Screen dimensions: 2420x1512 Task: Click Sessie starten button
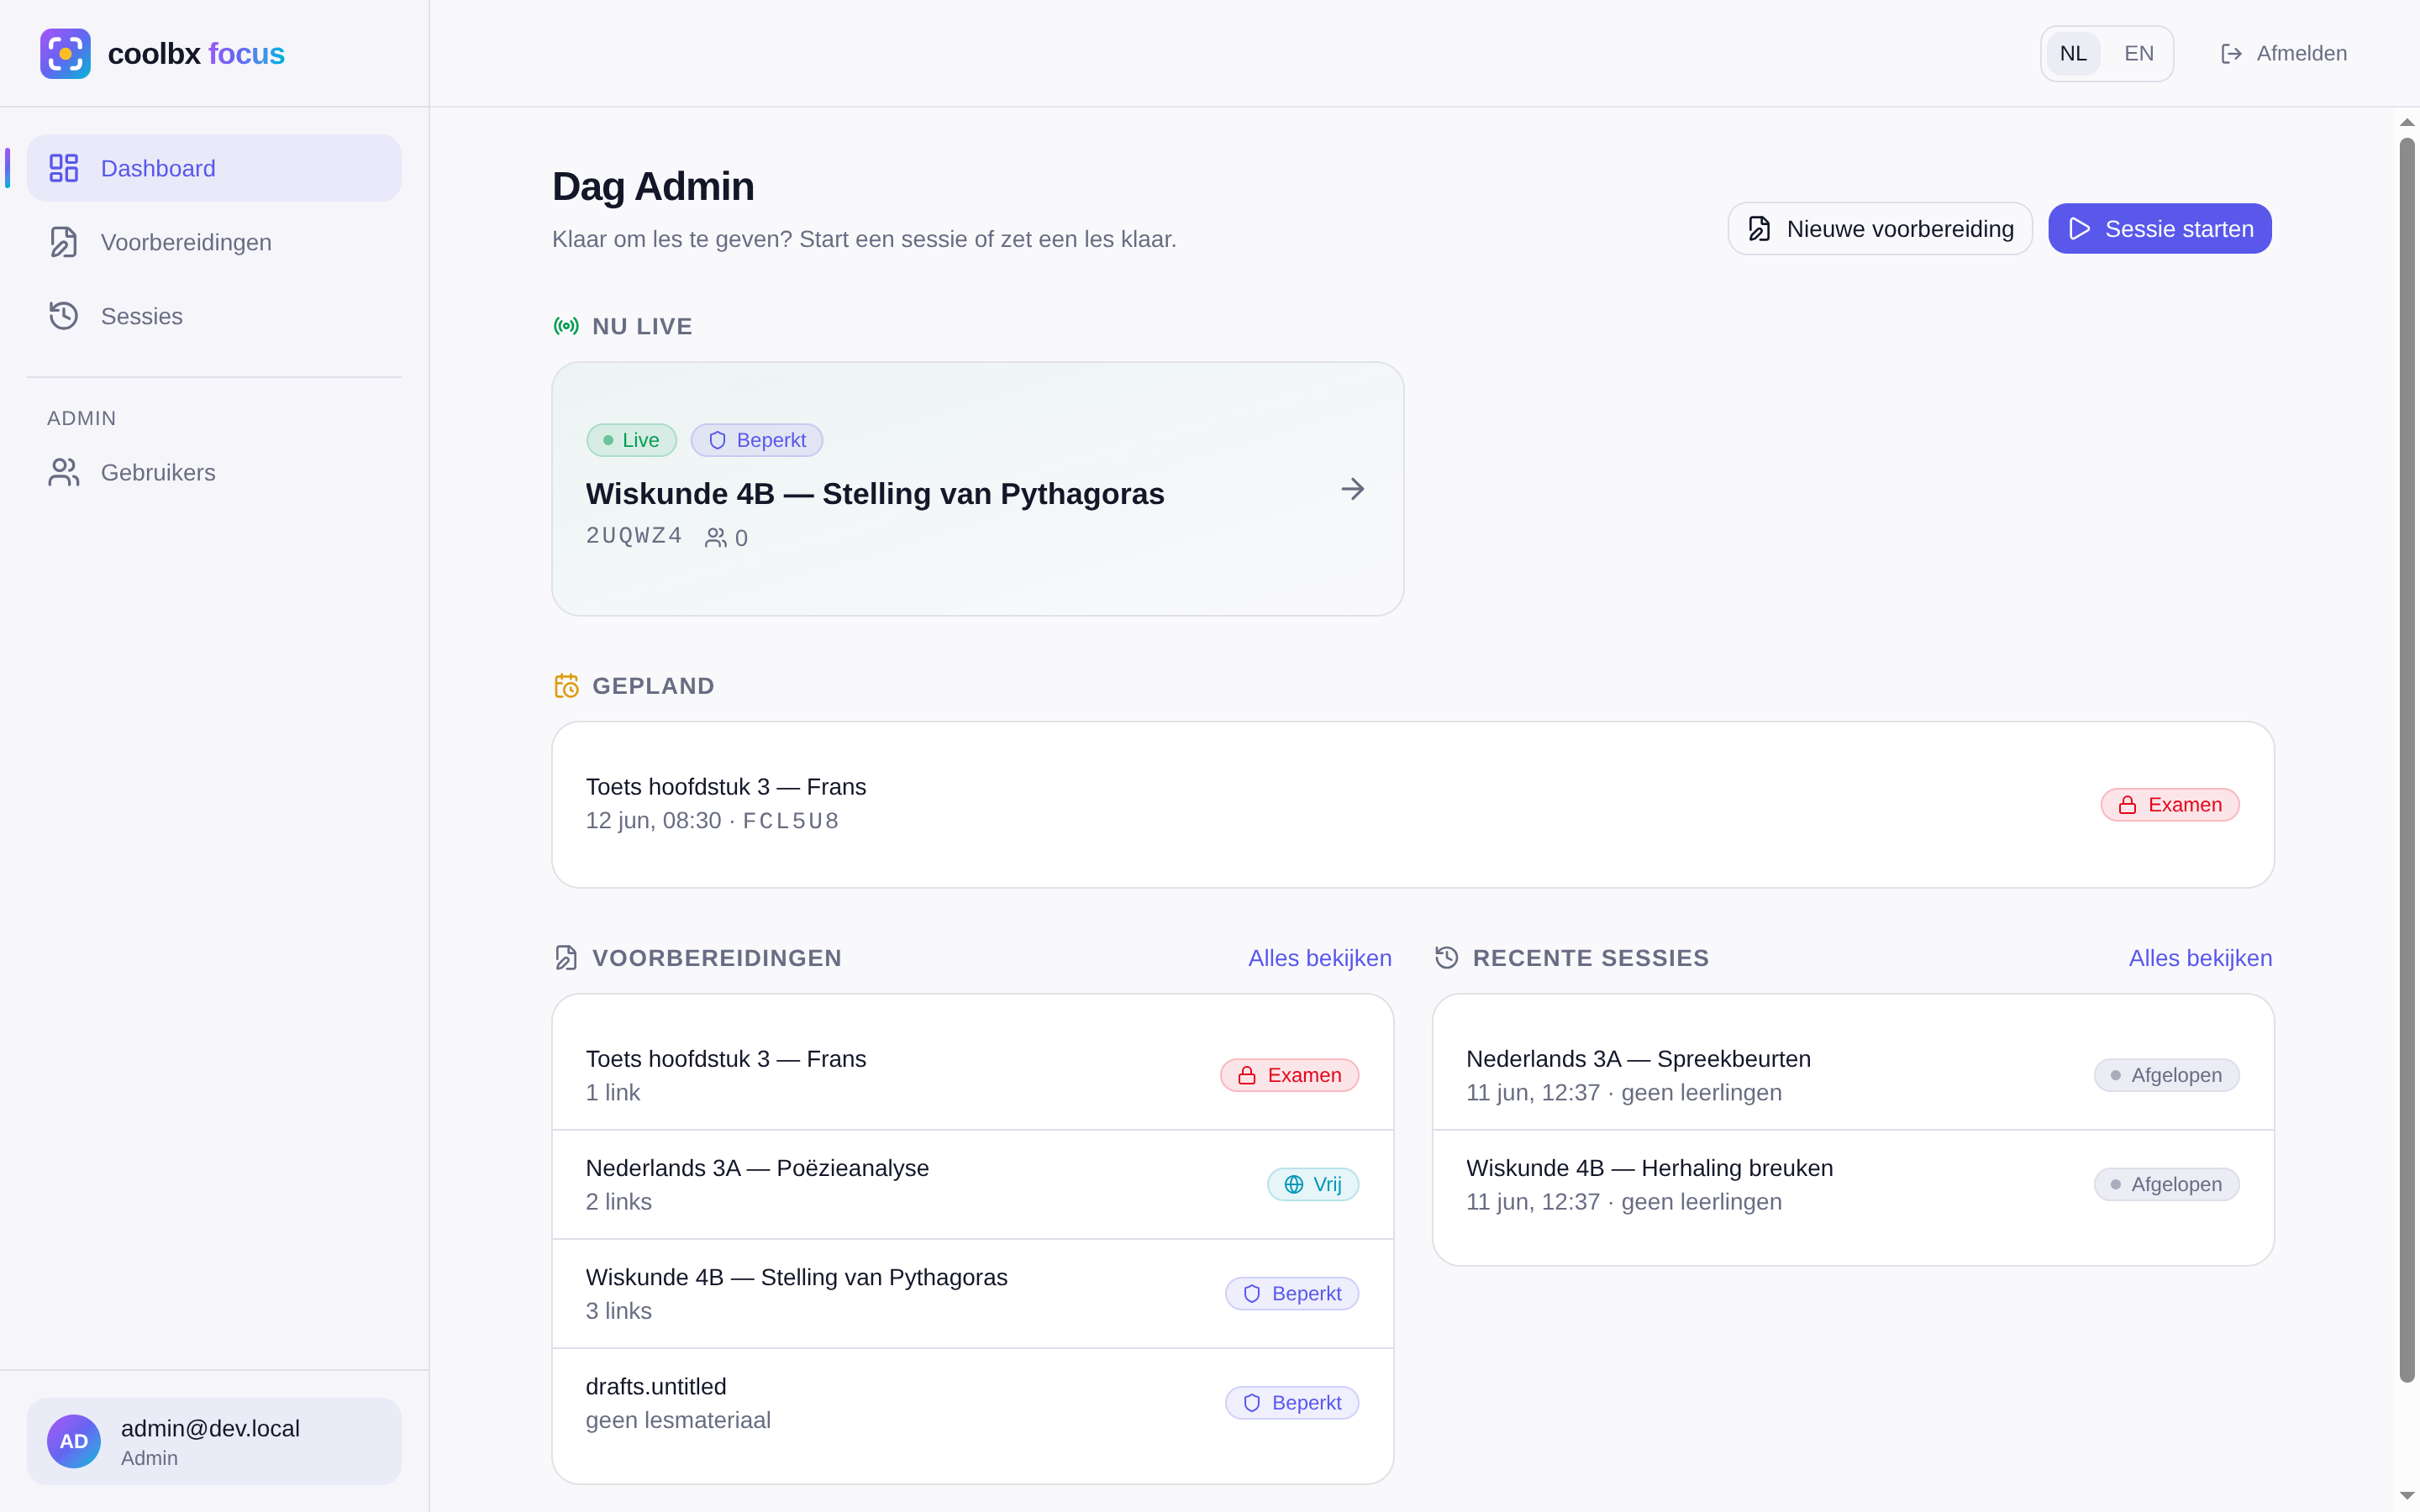click(2160, 229)
